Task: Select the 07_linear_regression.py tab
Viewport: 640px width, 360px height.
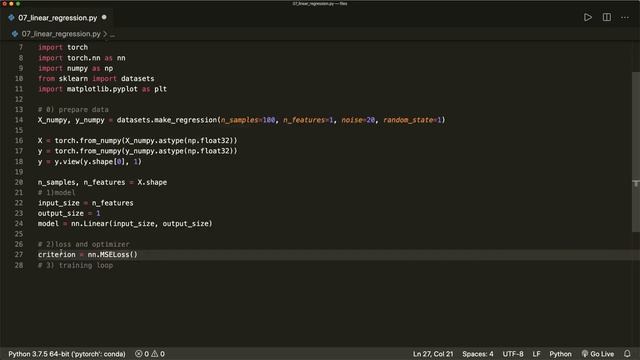Action: tap(58, 18)
